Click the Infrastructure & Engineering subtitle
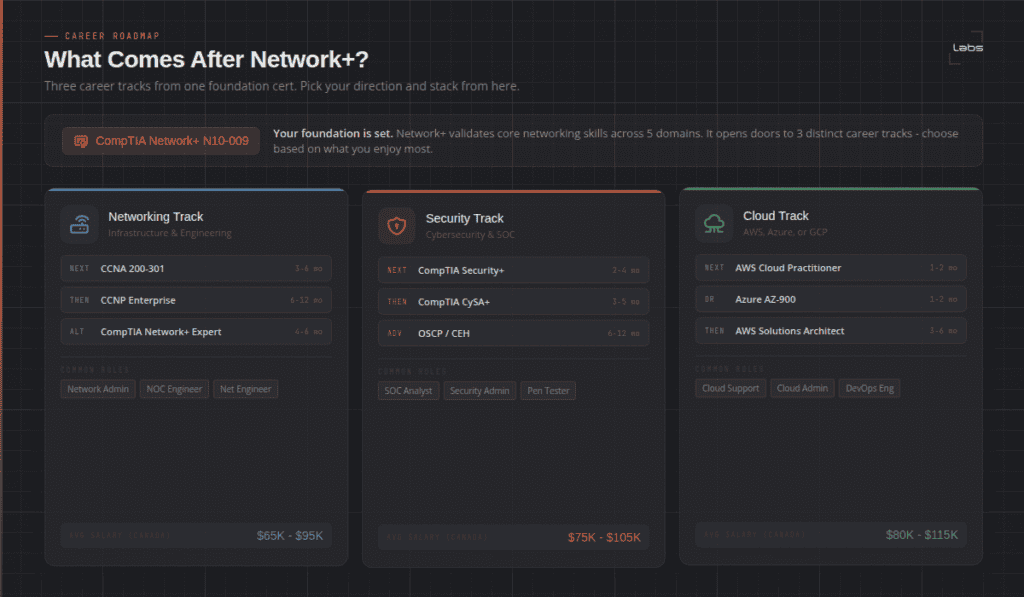Image resolution: width=1024 pixels, height=597 pixels. [x=170, y=233]
